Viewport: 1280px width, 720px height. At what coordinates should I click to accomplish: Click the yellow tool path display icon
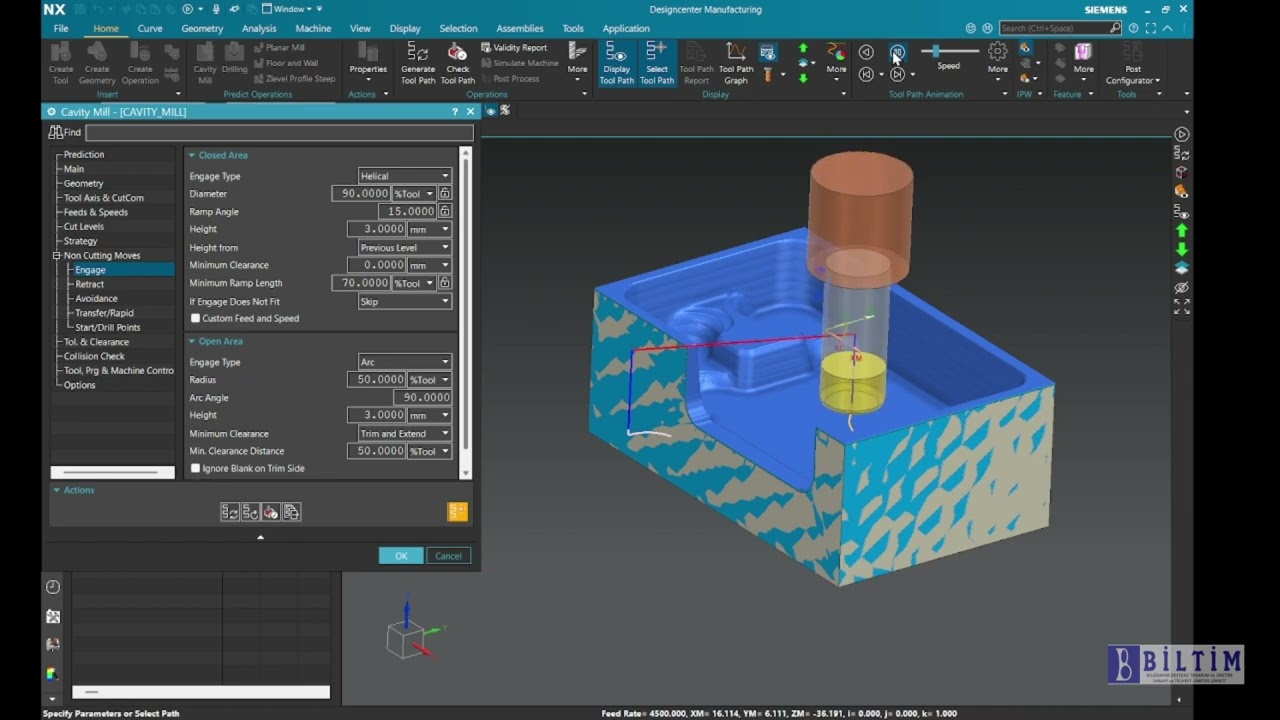click(x=457, y=512)
